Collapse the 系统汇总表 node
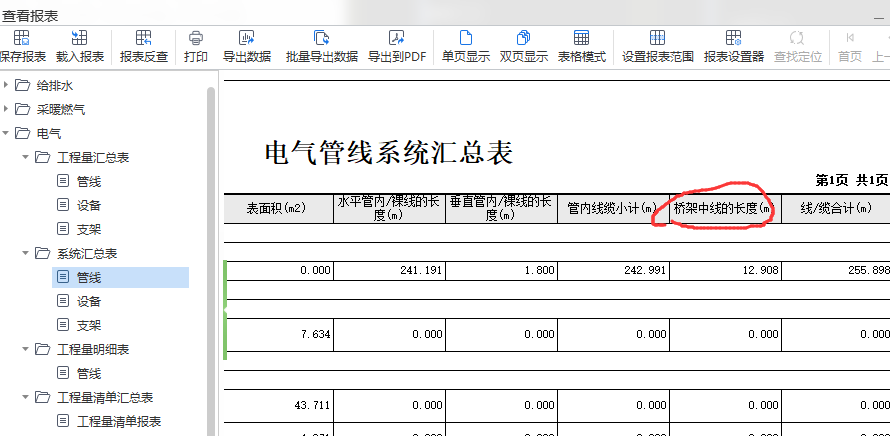Viewport: 890px width, 436px height. 26,253
